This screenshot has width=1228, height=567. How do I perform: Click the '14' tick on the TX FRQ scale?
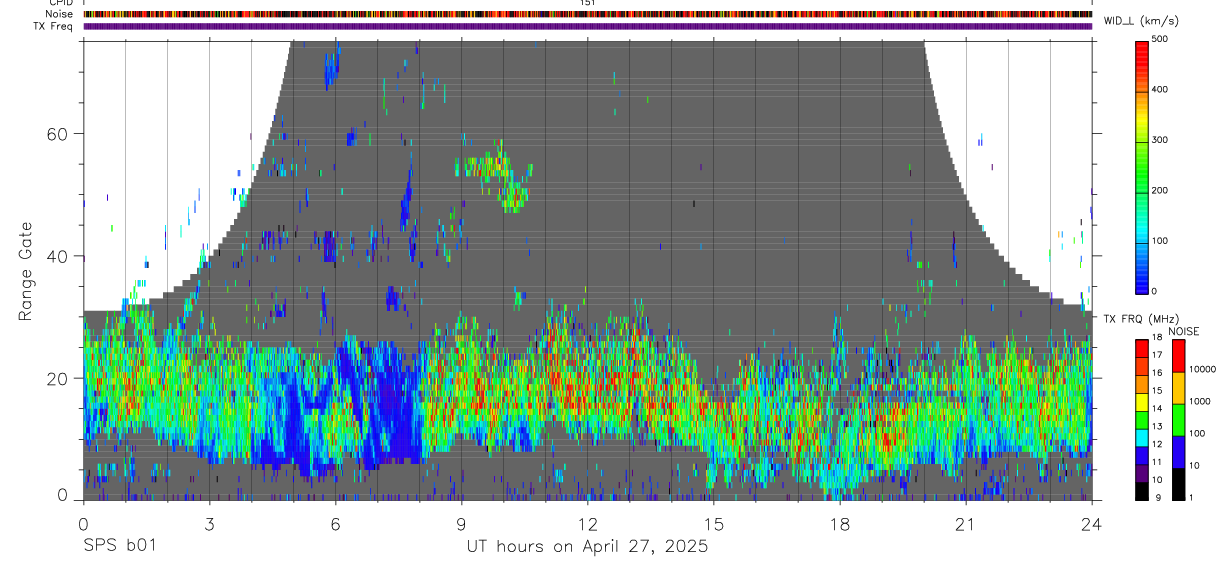1158,409
